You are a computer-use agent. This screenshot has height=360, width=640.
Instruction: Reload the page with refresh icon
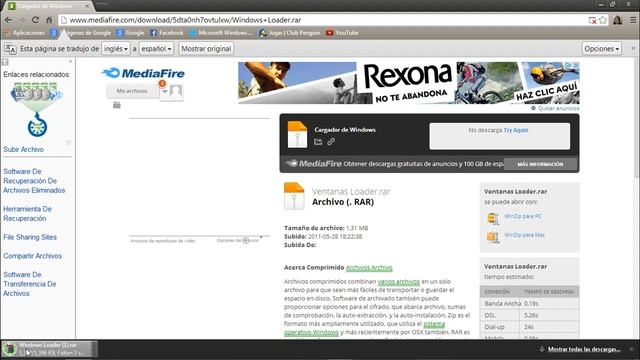pos(36,20)
